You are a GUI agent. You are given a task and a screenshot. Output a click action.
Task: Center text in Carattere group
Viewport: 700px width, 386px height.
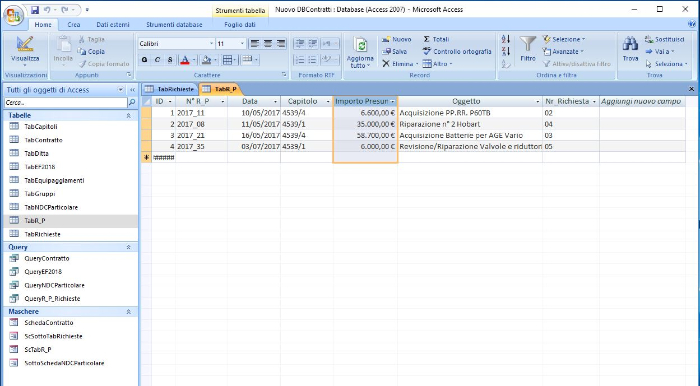tap(267, 43)
